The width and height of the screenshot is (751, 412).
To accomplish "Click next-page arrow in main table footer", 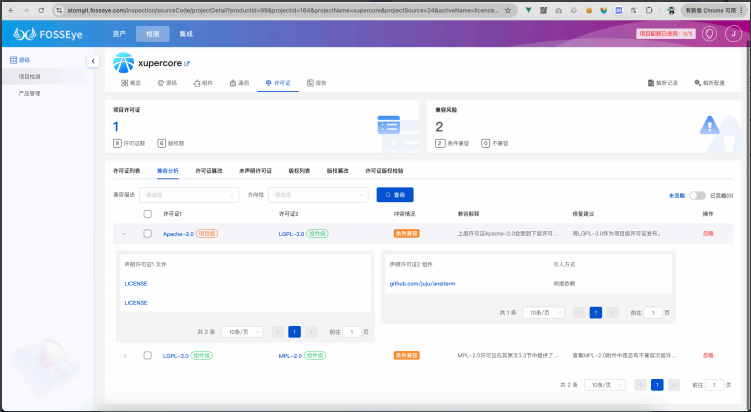I will pyautogui.click(x=674, y=385).
